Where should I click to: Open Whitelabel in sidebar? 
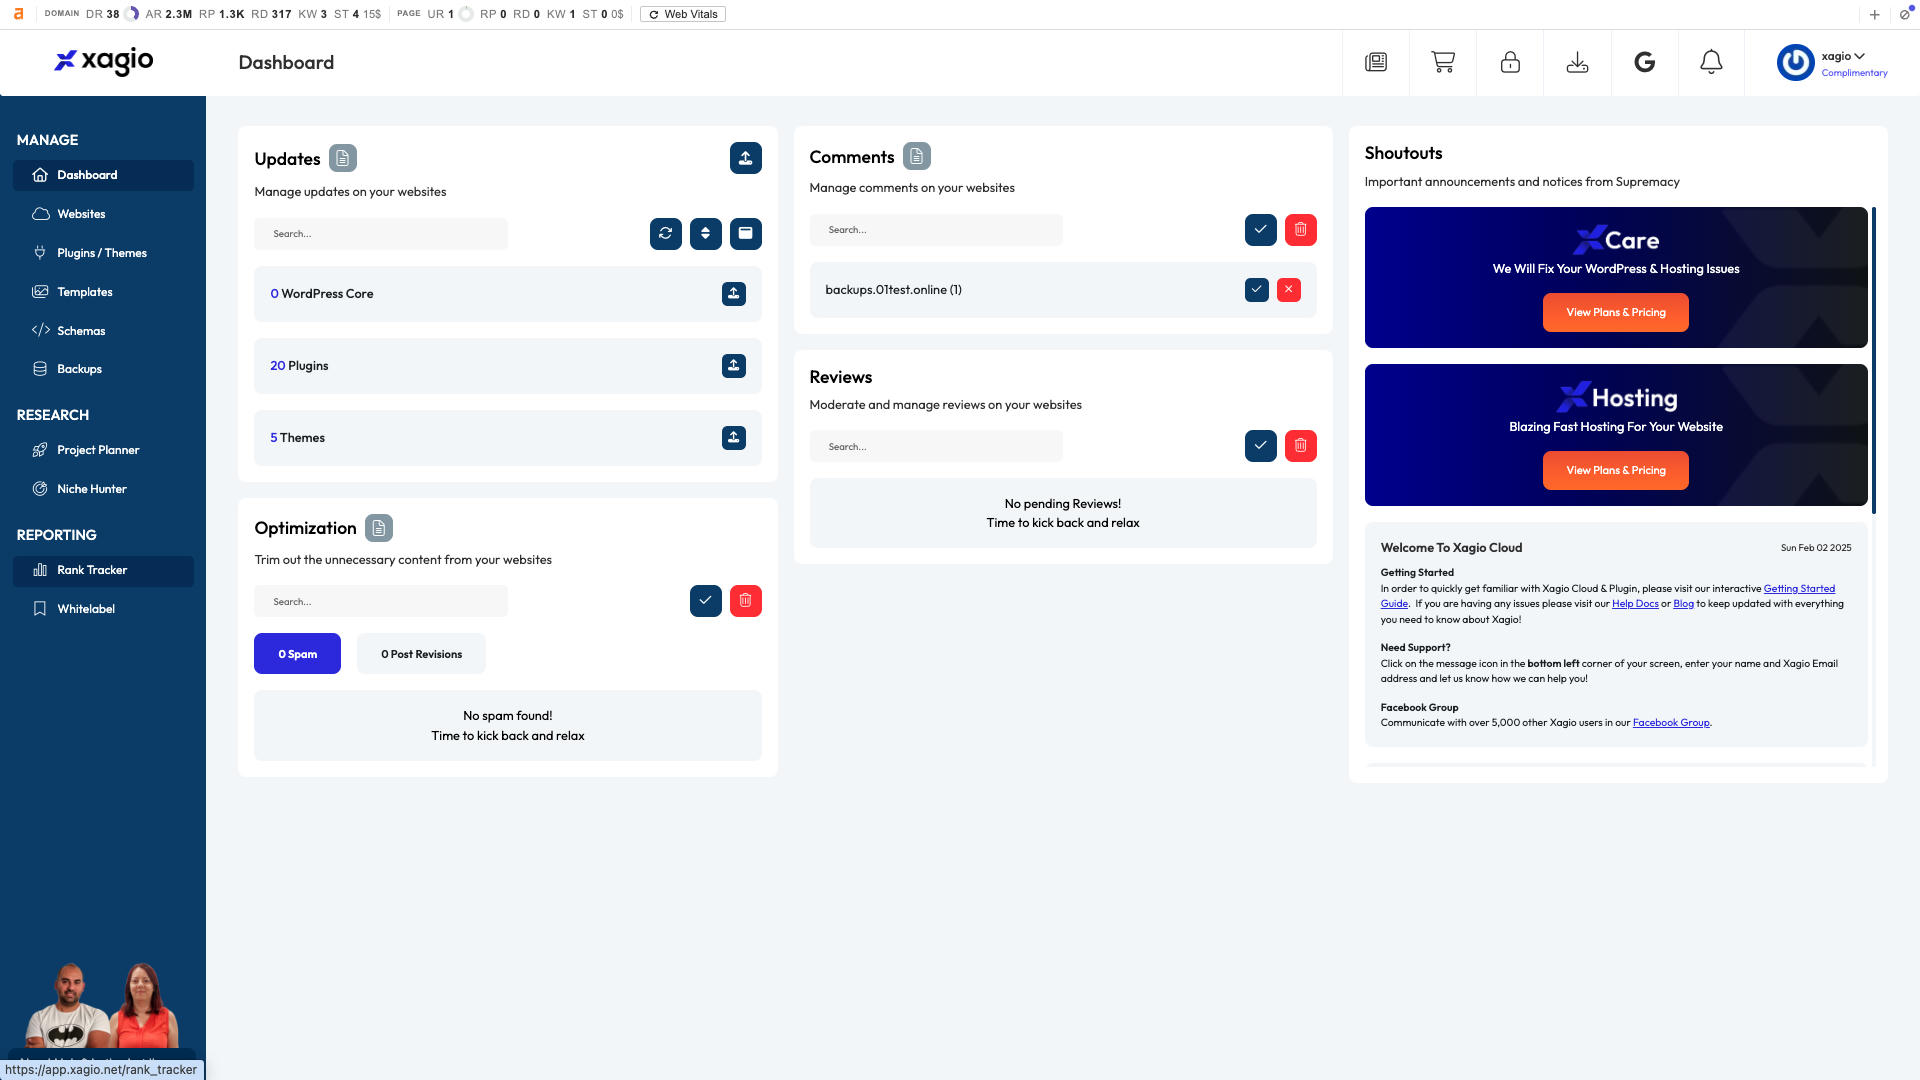(x=103, y=609)
